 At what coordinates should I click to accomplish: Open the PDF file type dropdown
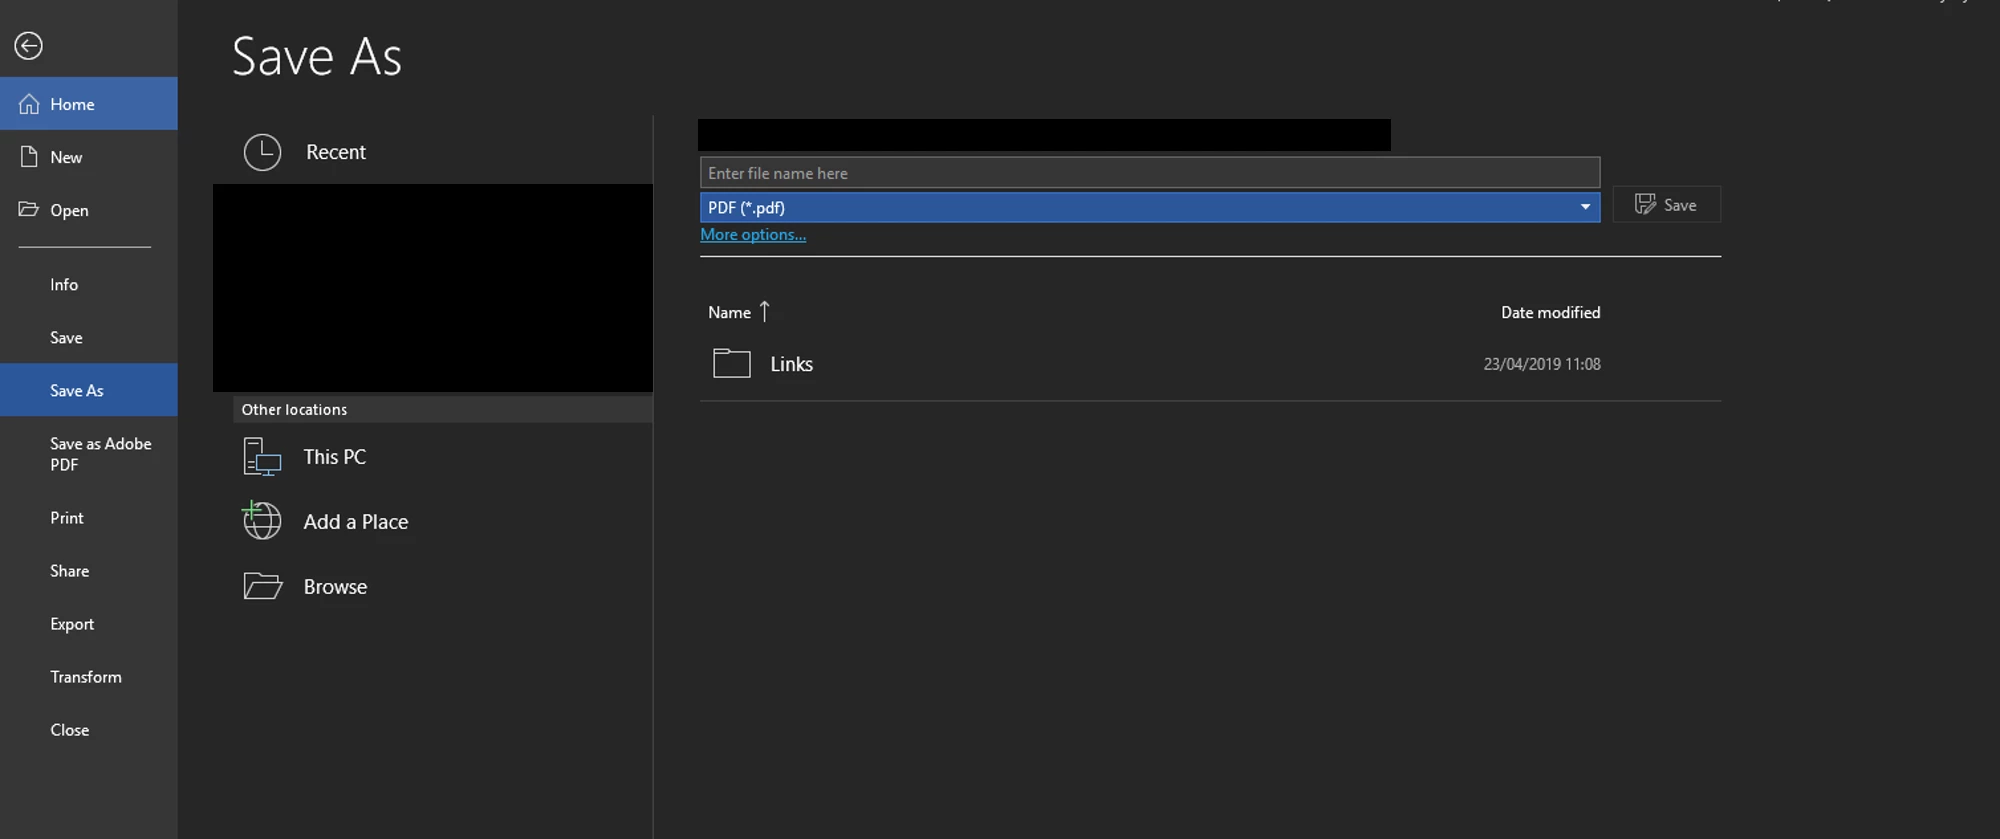[x=1150, y=207]
